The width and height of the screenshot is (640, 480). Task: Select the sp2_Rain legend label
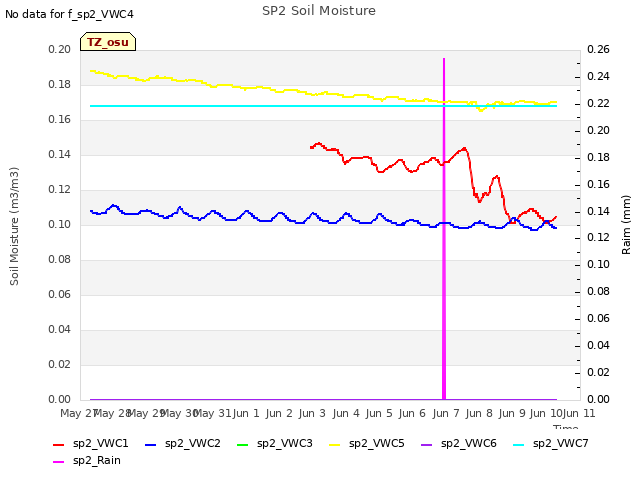tap(97, 461)
